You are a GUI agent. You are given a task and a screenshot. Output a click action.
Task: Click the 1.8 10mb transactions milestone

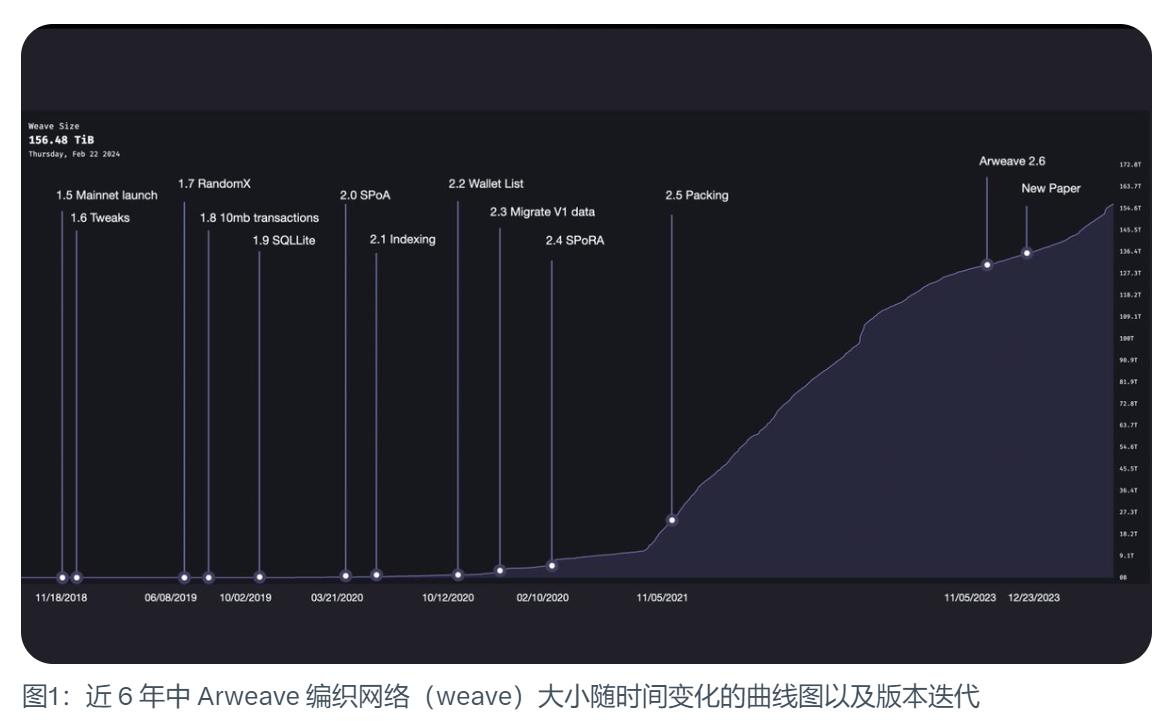pos(208,576)
